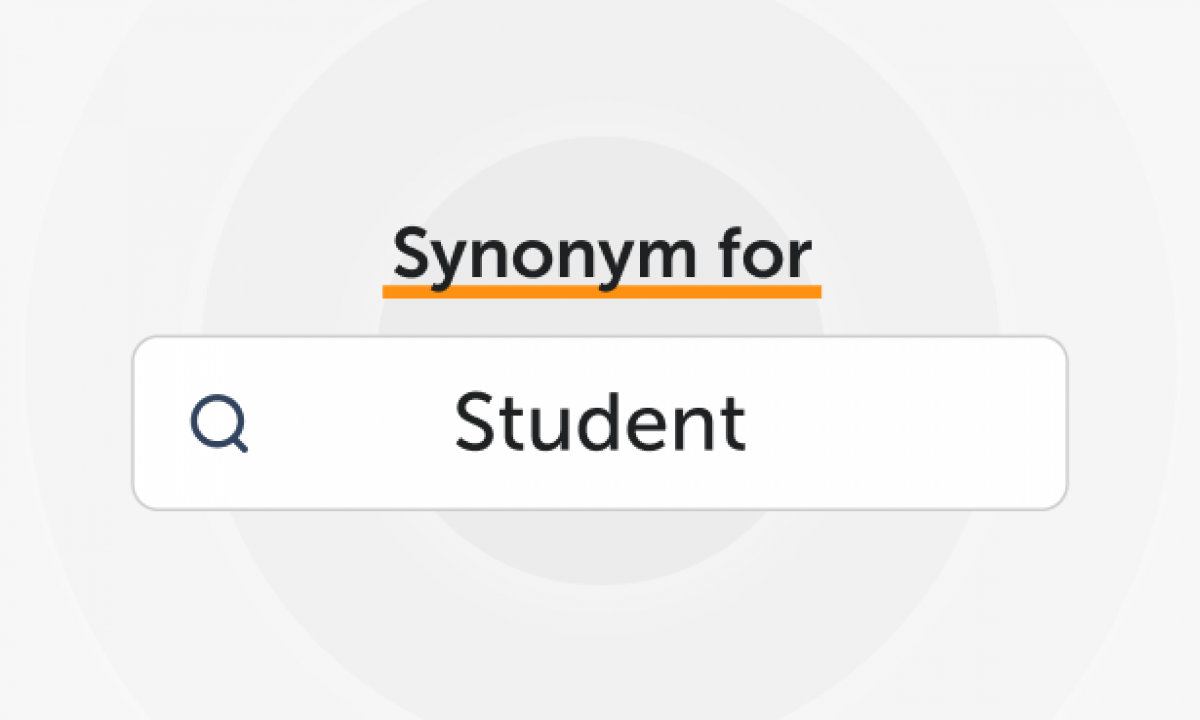Click the capital S in Student

point(474,422)
